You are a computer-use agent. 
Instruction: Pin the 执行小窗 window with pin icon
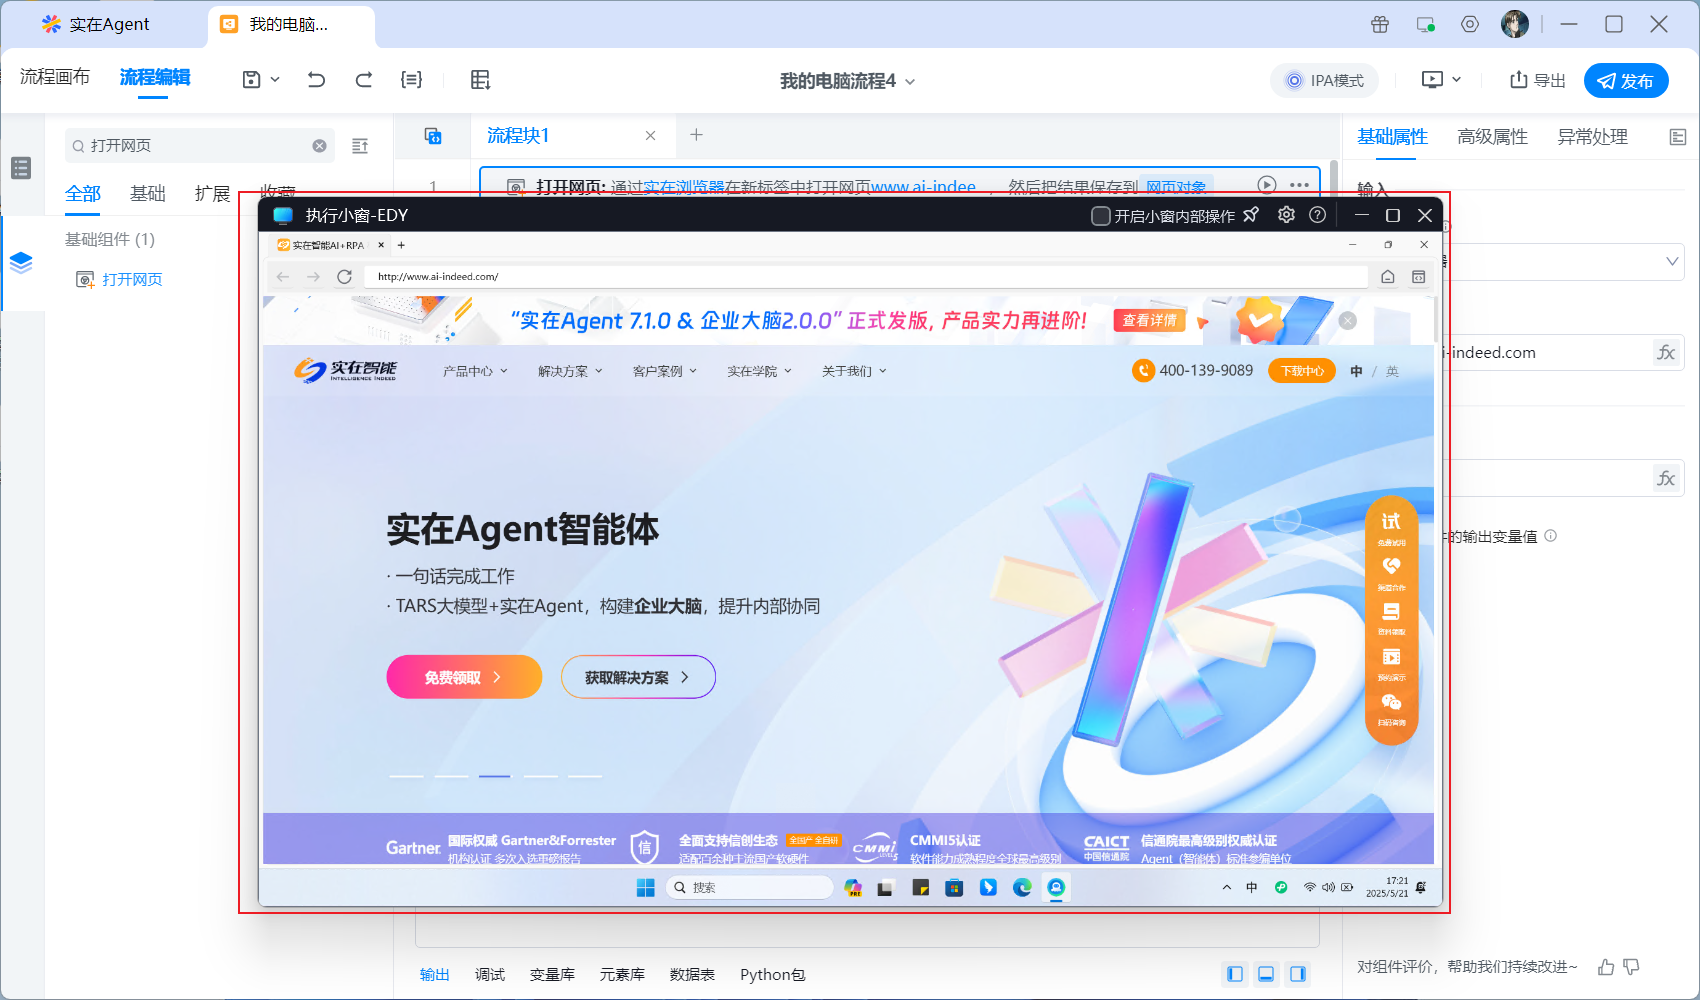(x=1251, y=215)
